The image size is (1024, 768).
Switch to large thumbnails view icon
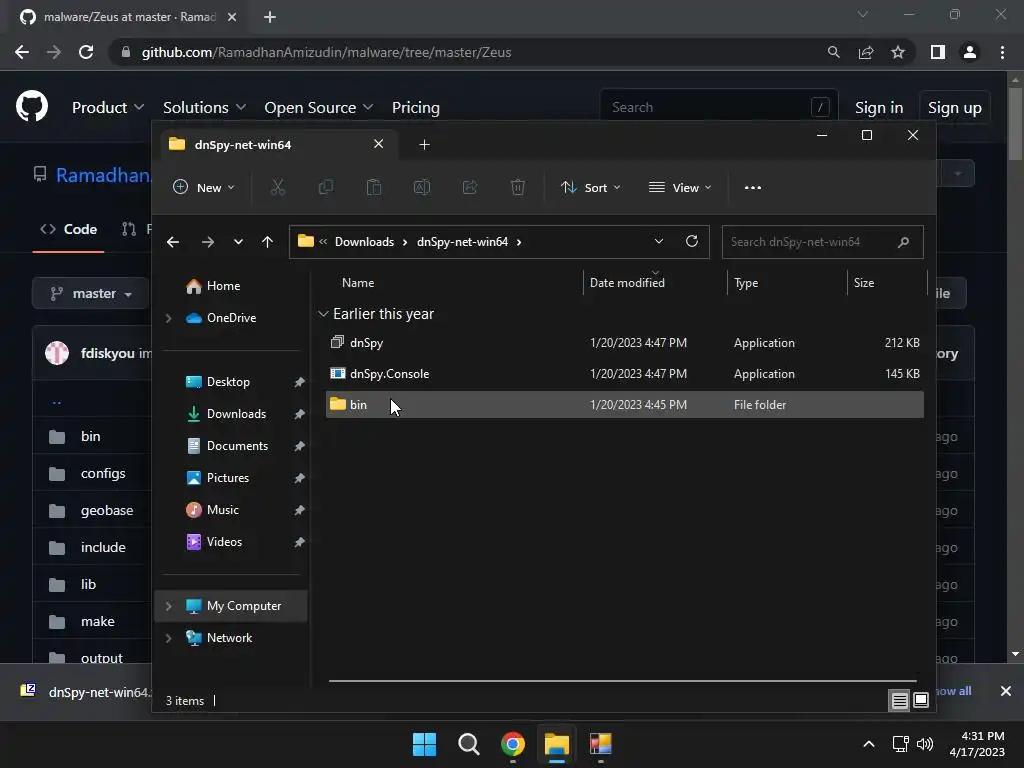click(921, 701)
